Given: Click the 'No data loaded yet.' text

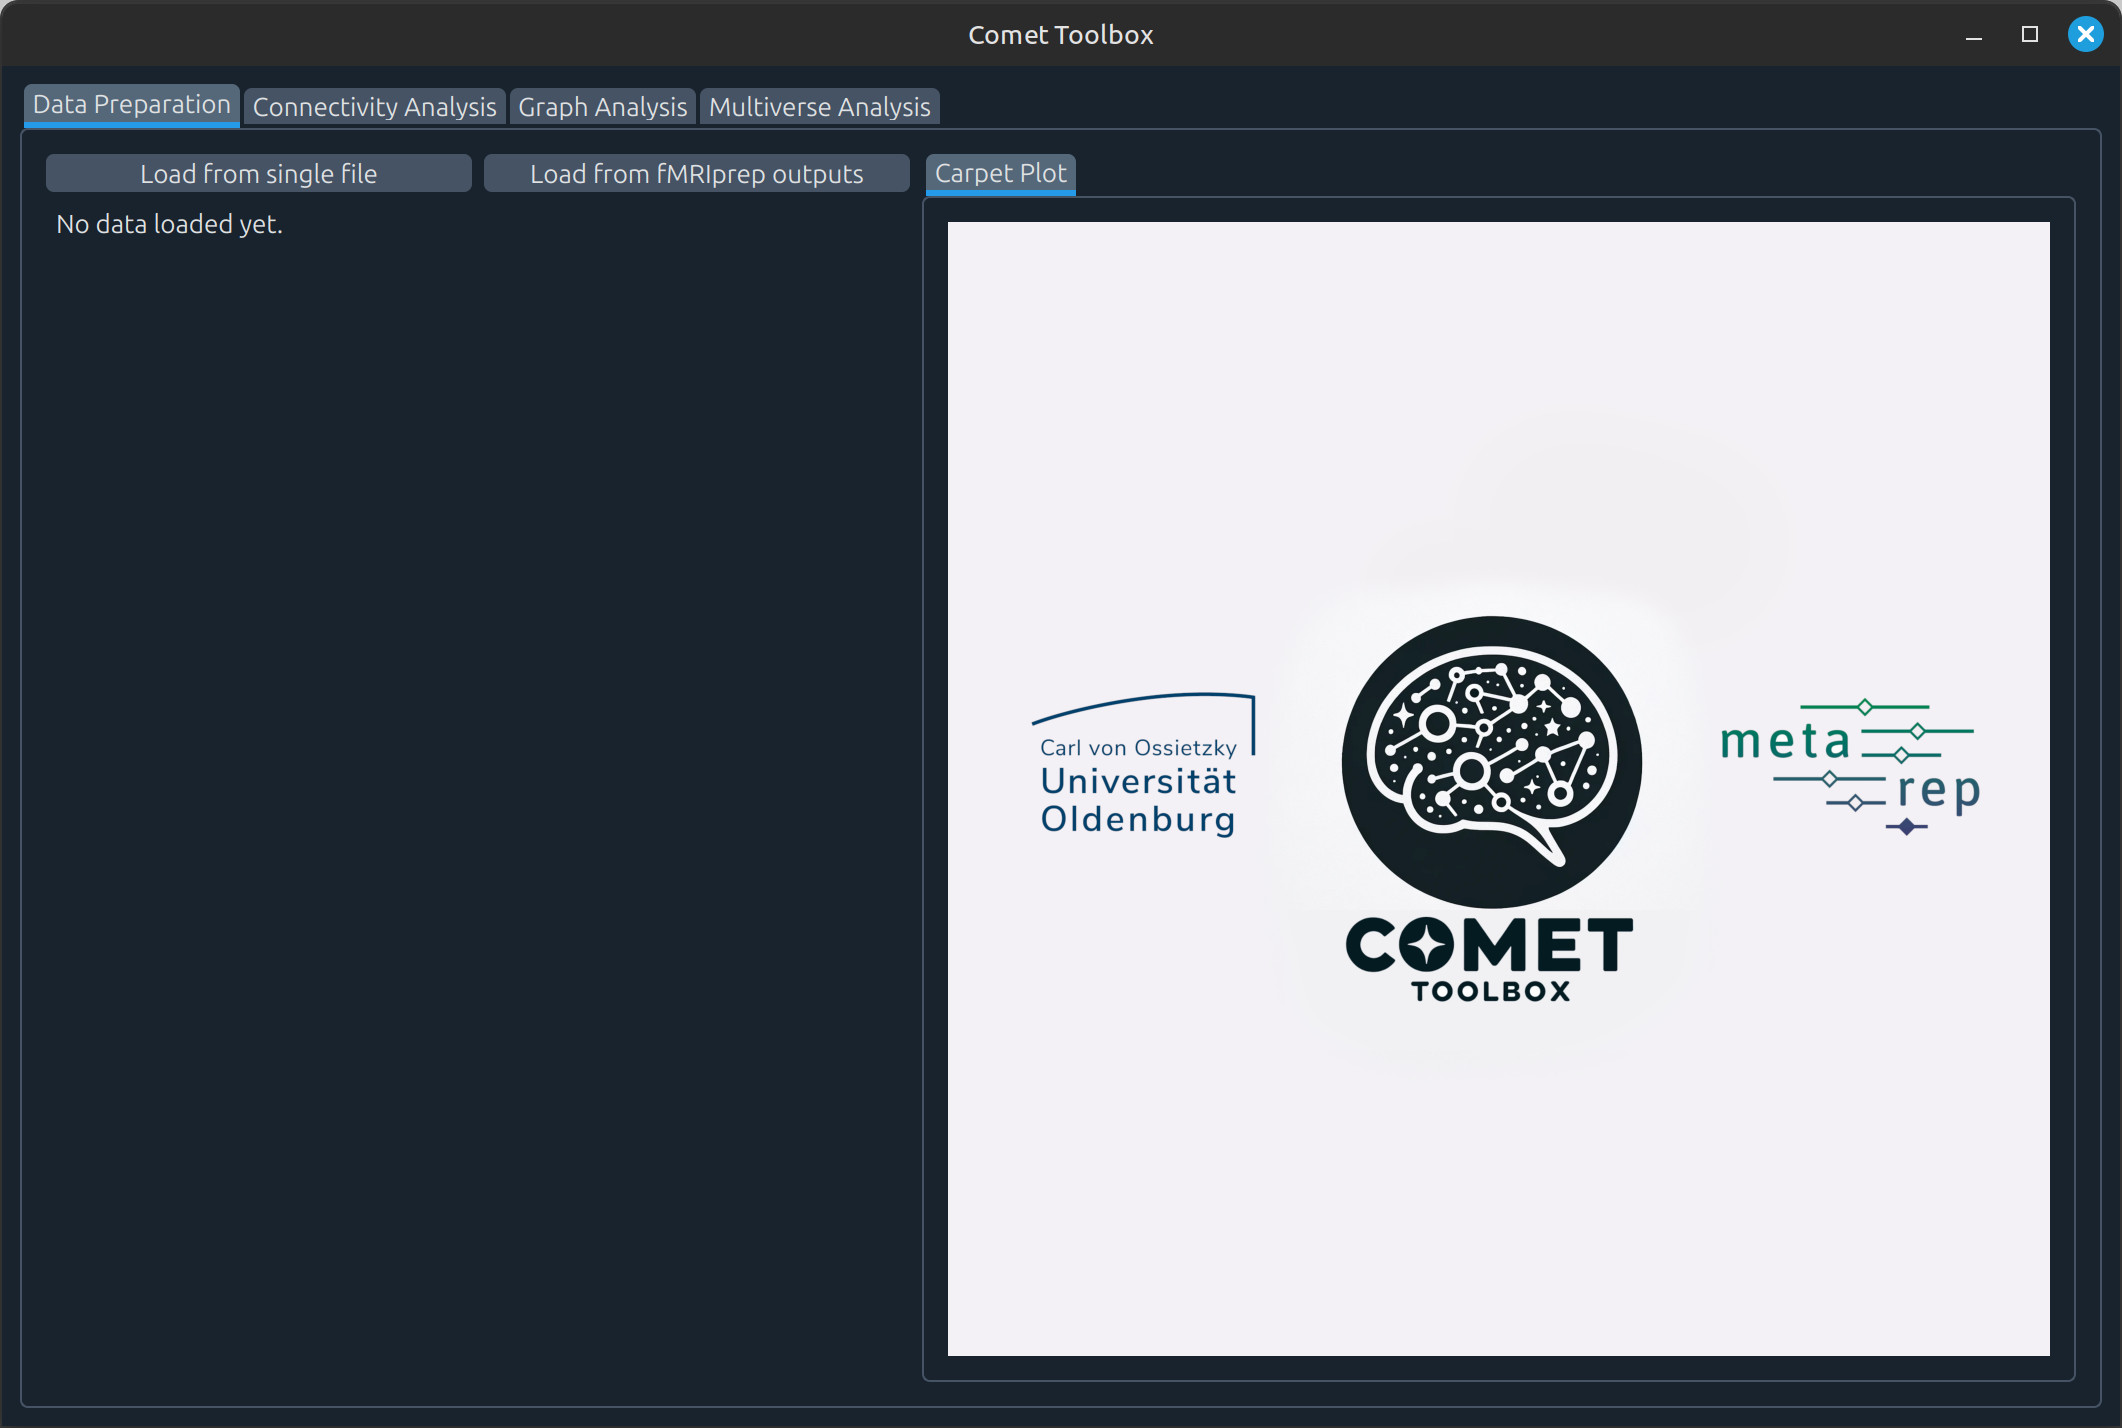Looking at the screenshot, I should [170, 224].
